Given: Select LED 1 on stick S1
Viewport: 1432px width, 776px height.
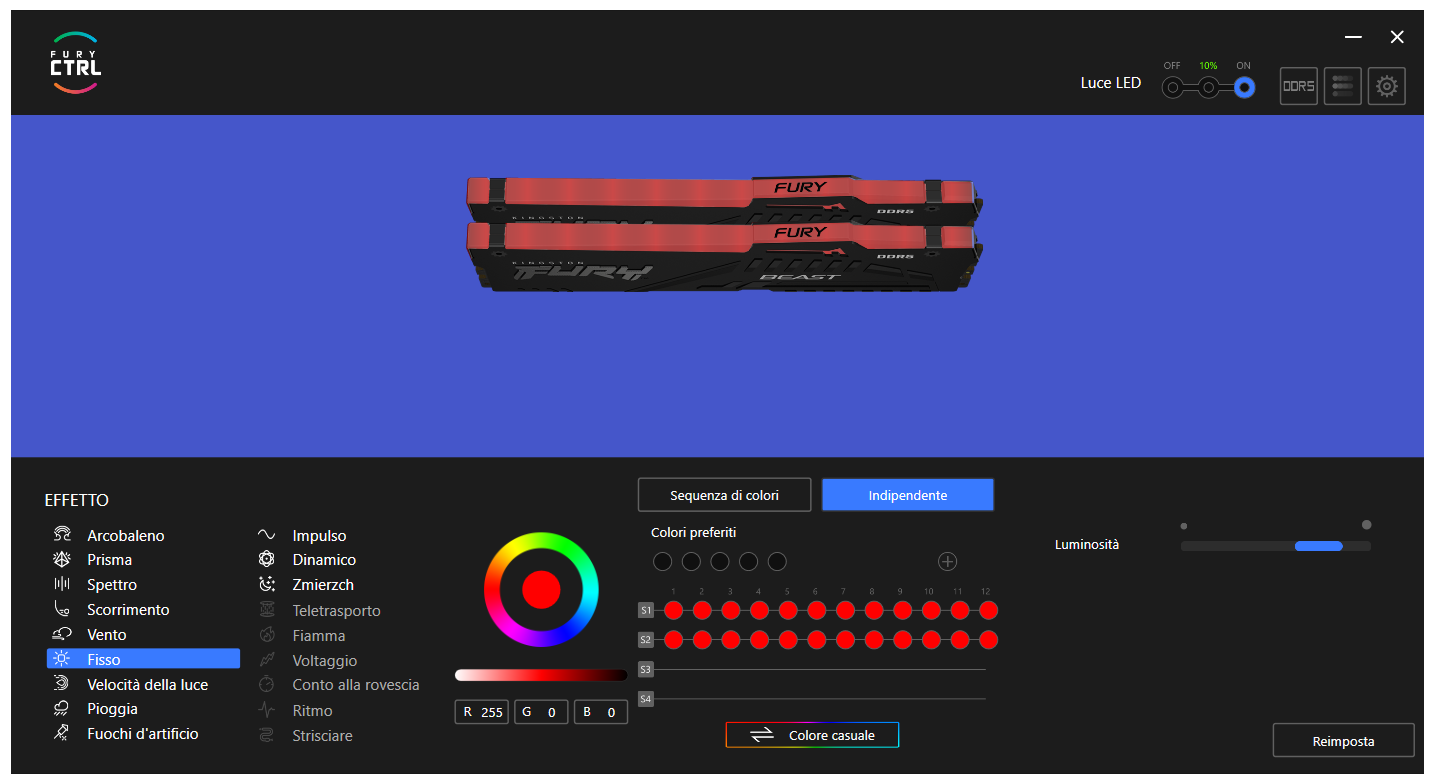Looking at the screenshot, I should tap(673, 610).
